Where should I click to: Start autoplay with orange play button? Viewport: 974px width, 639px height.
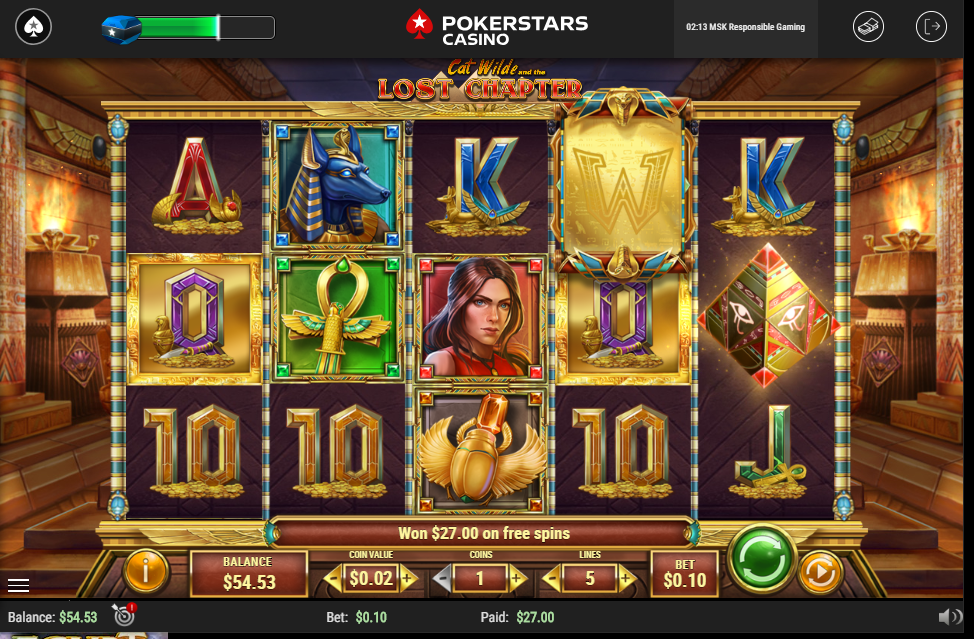pos(821,572)
